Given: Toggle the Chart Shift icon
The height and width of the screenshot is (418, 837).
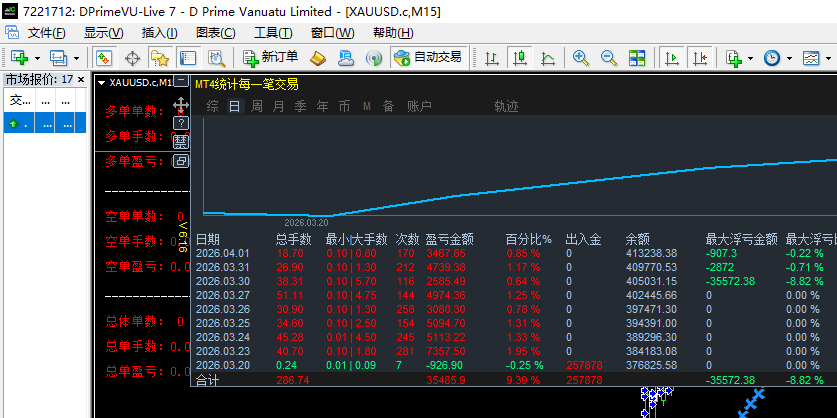Looking at the screenshot, I should point(700,58).
